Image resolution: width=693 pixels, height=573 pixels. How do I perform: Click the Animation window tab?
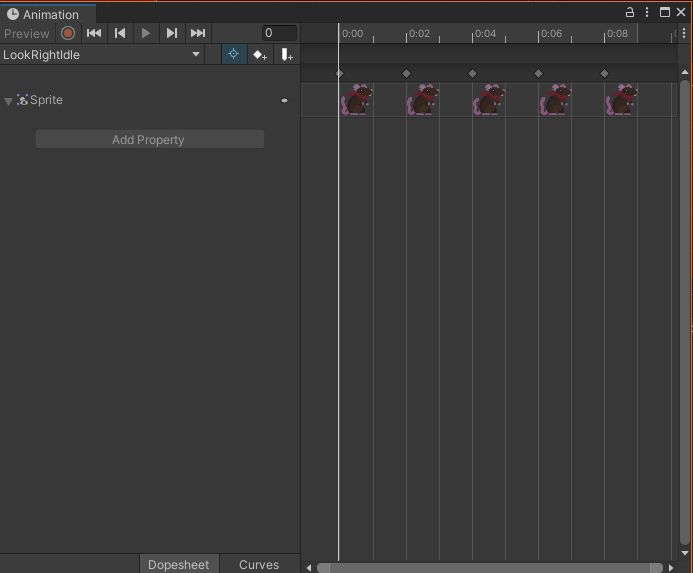(49, 14)
